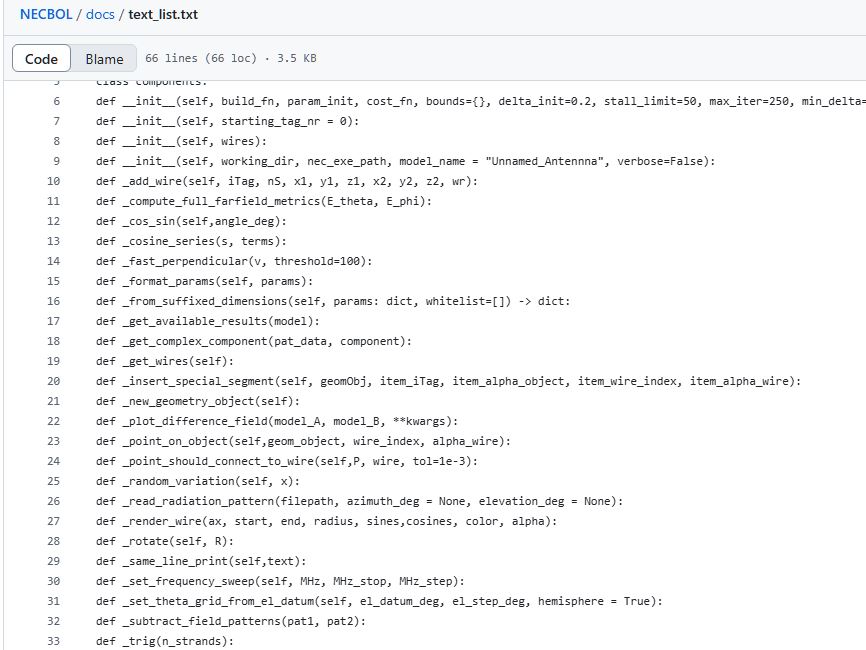The image size is (866, 650).
Task: Click the __init__ line with working_dir parameter
Action: click(405, 161)
